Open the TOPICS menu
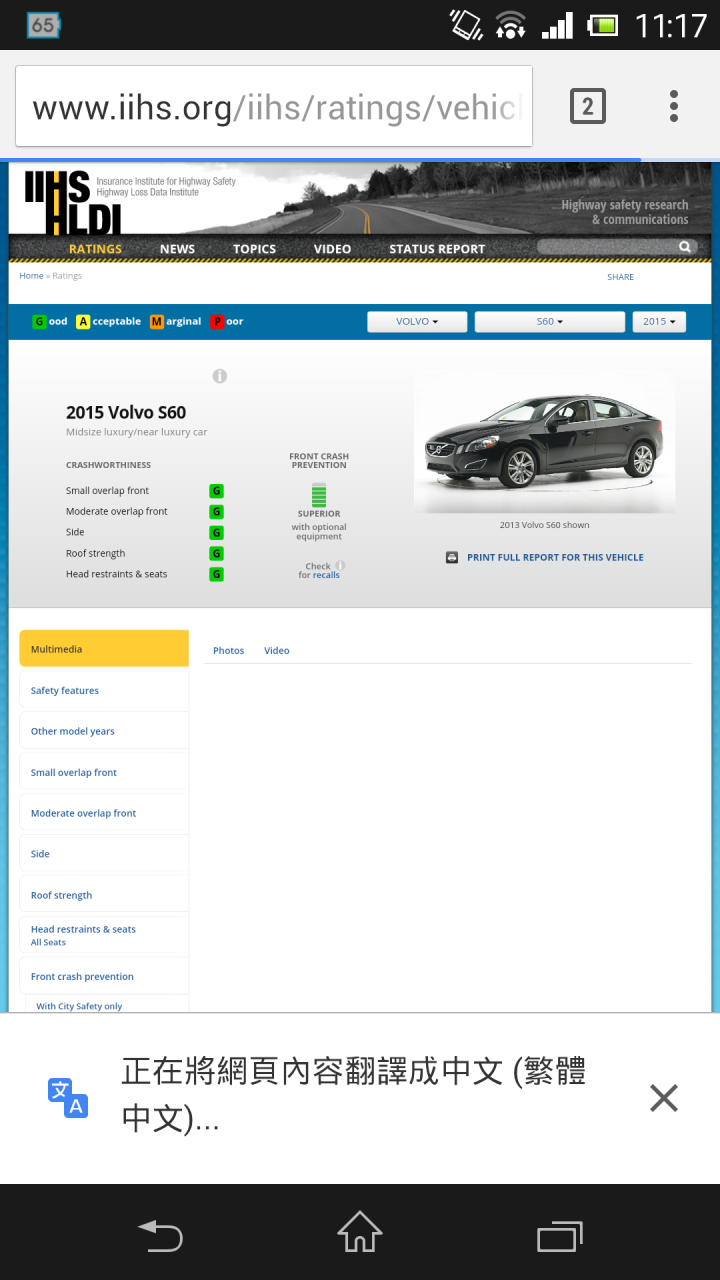 click(254, 249)
